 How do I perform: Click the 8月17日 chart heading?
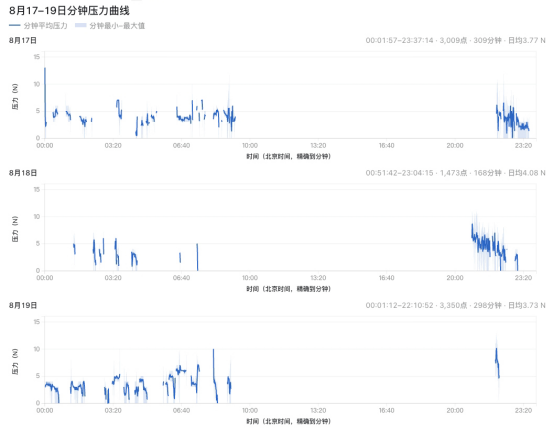pos(23,40)
